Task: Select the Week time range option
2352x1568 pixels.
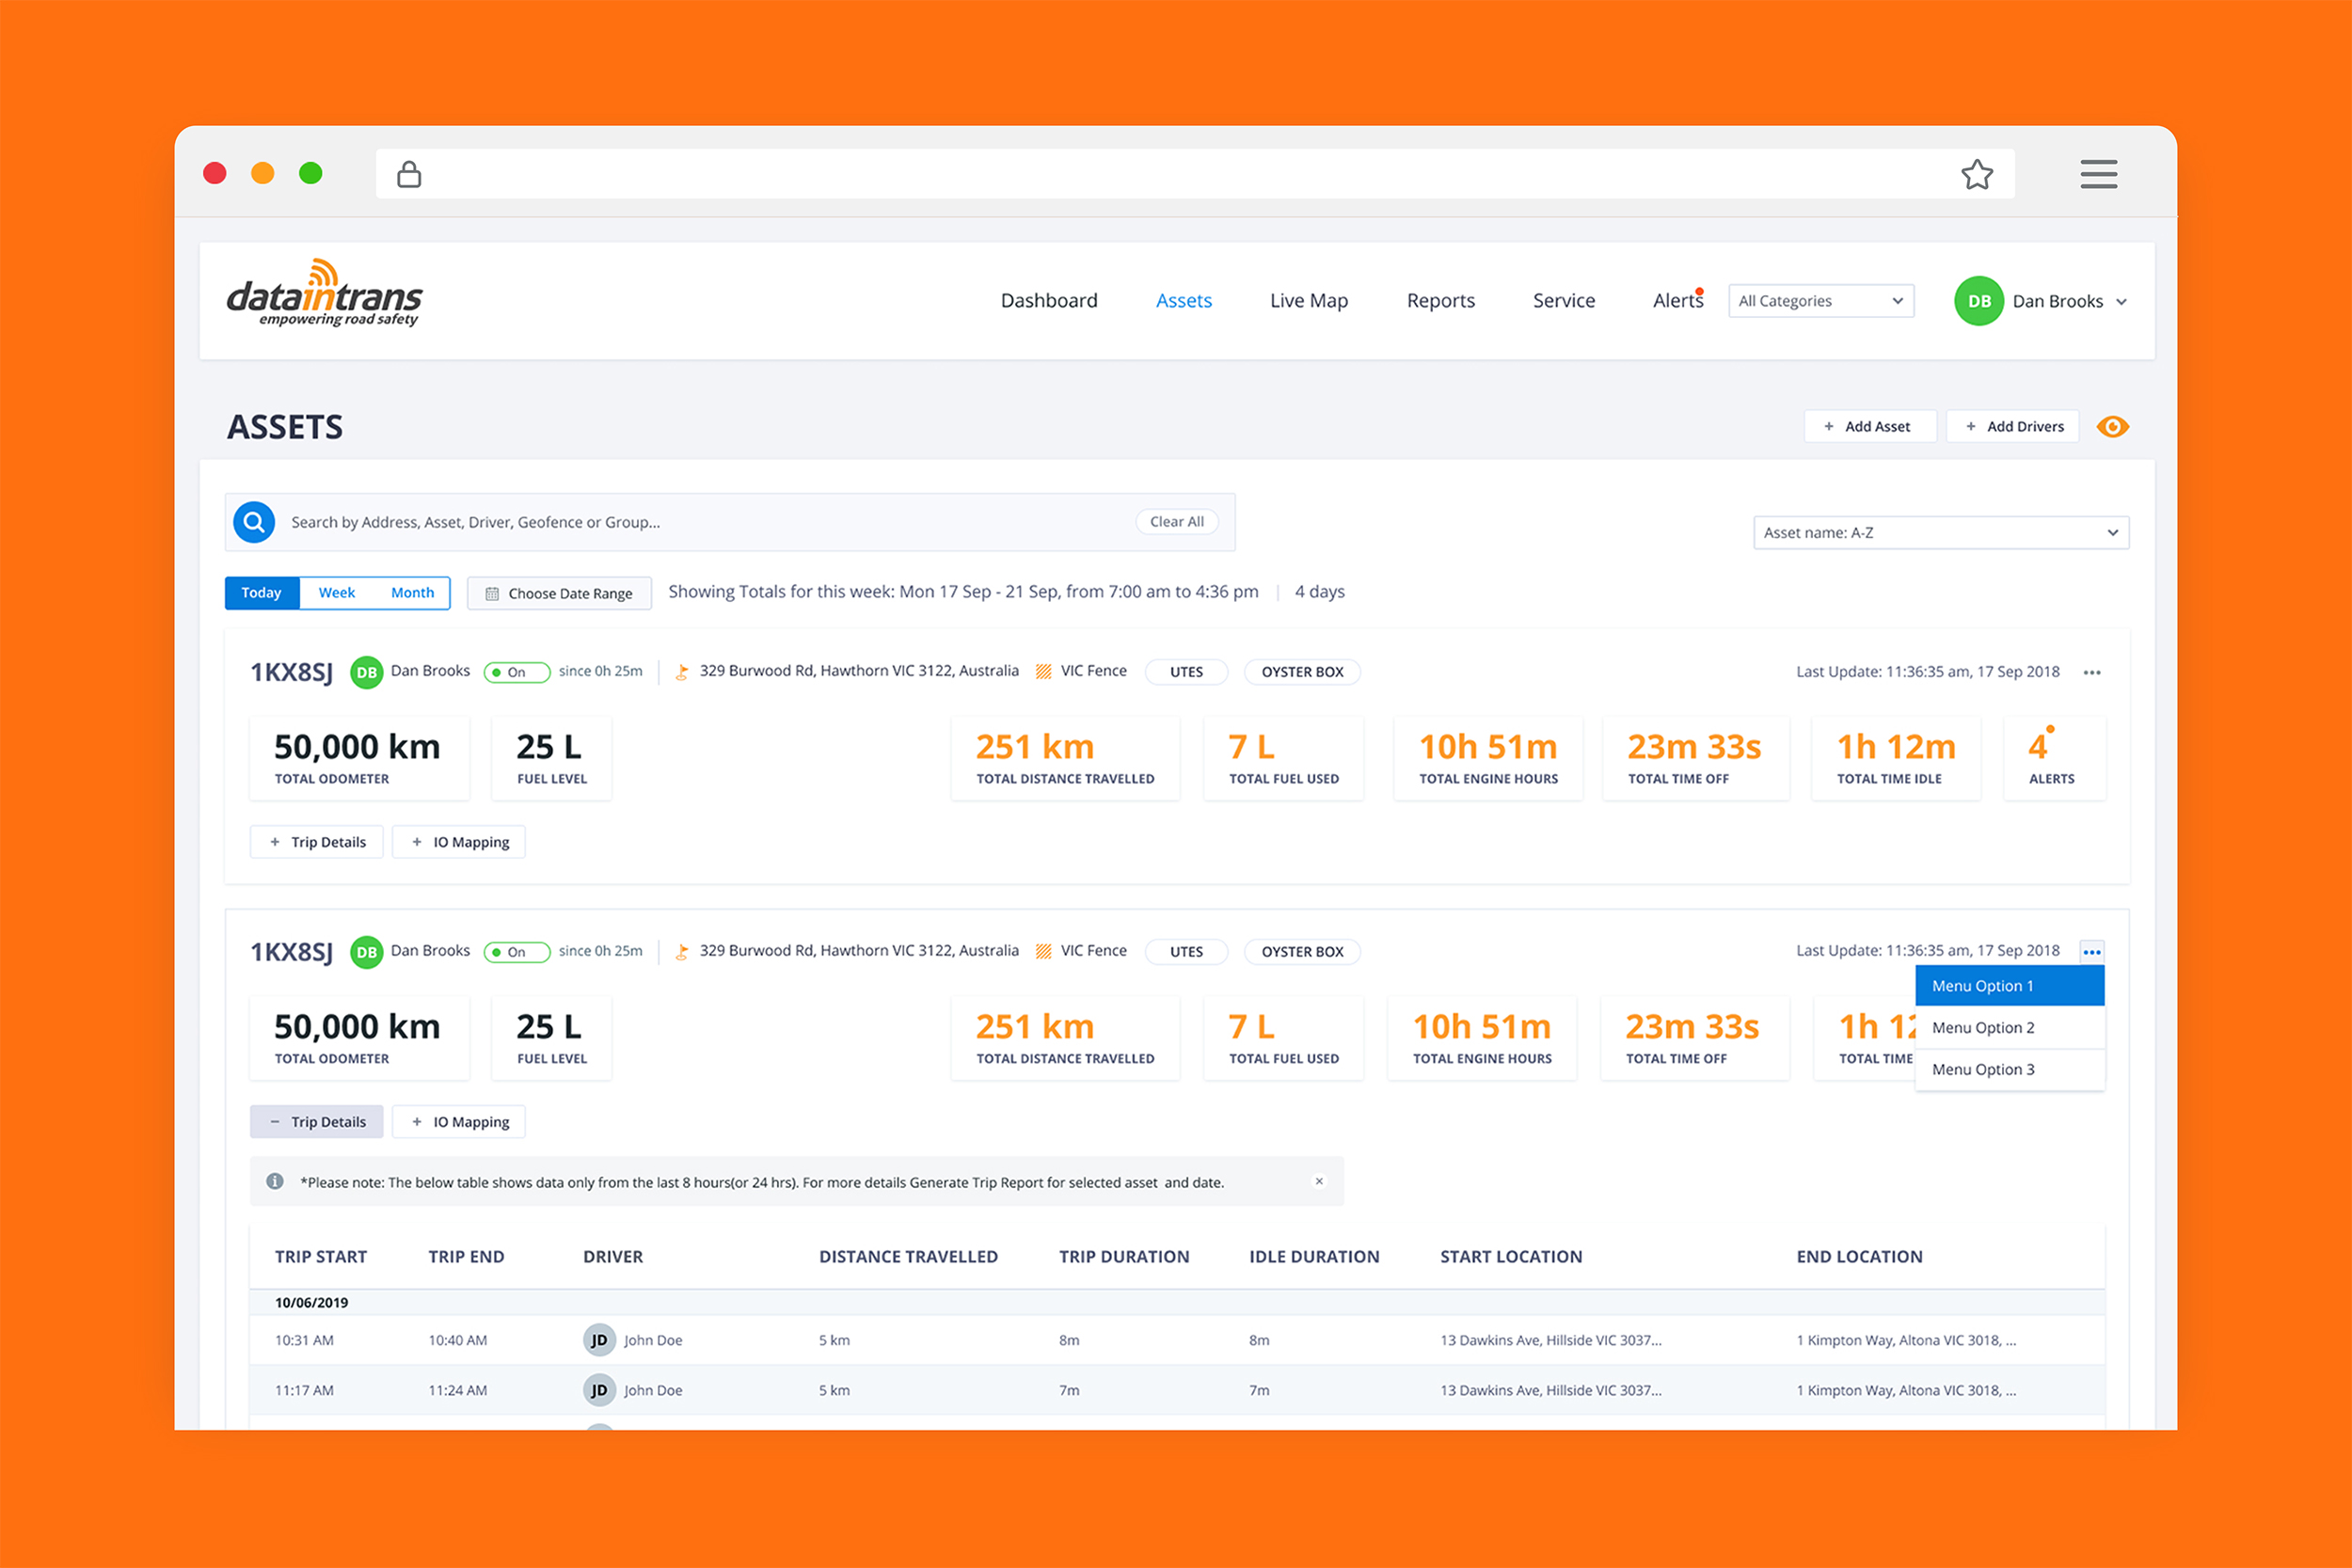Action: (337, 593)
